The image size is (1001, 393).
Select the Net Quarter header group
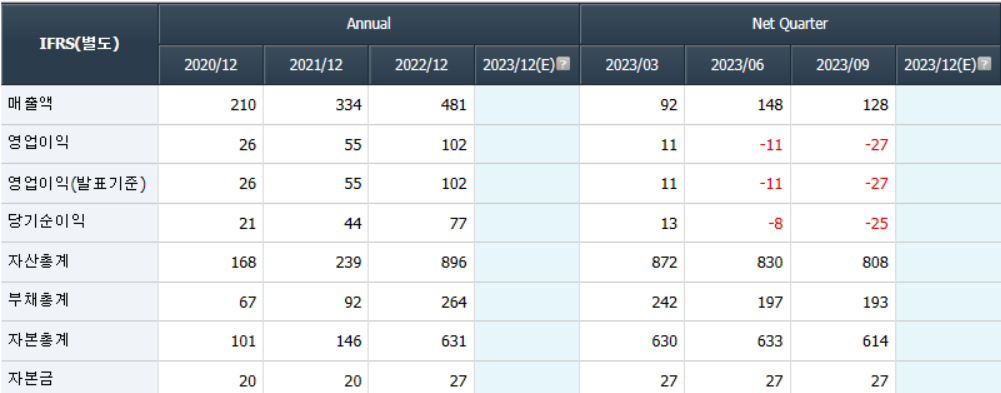(x=790, y=24)
